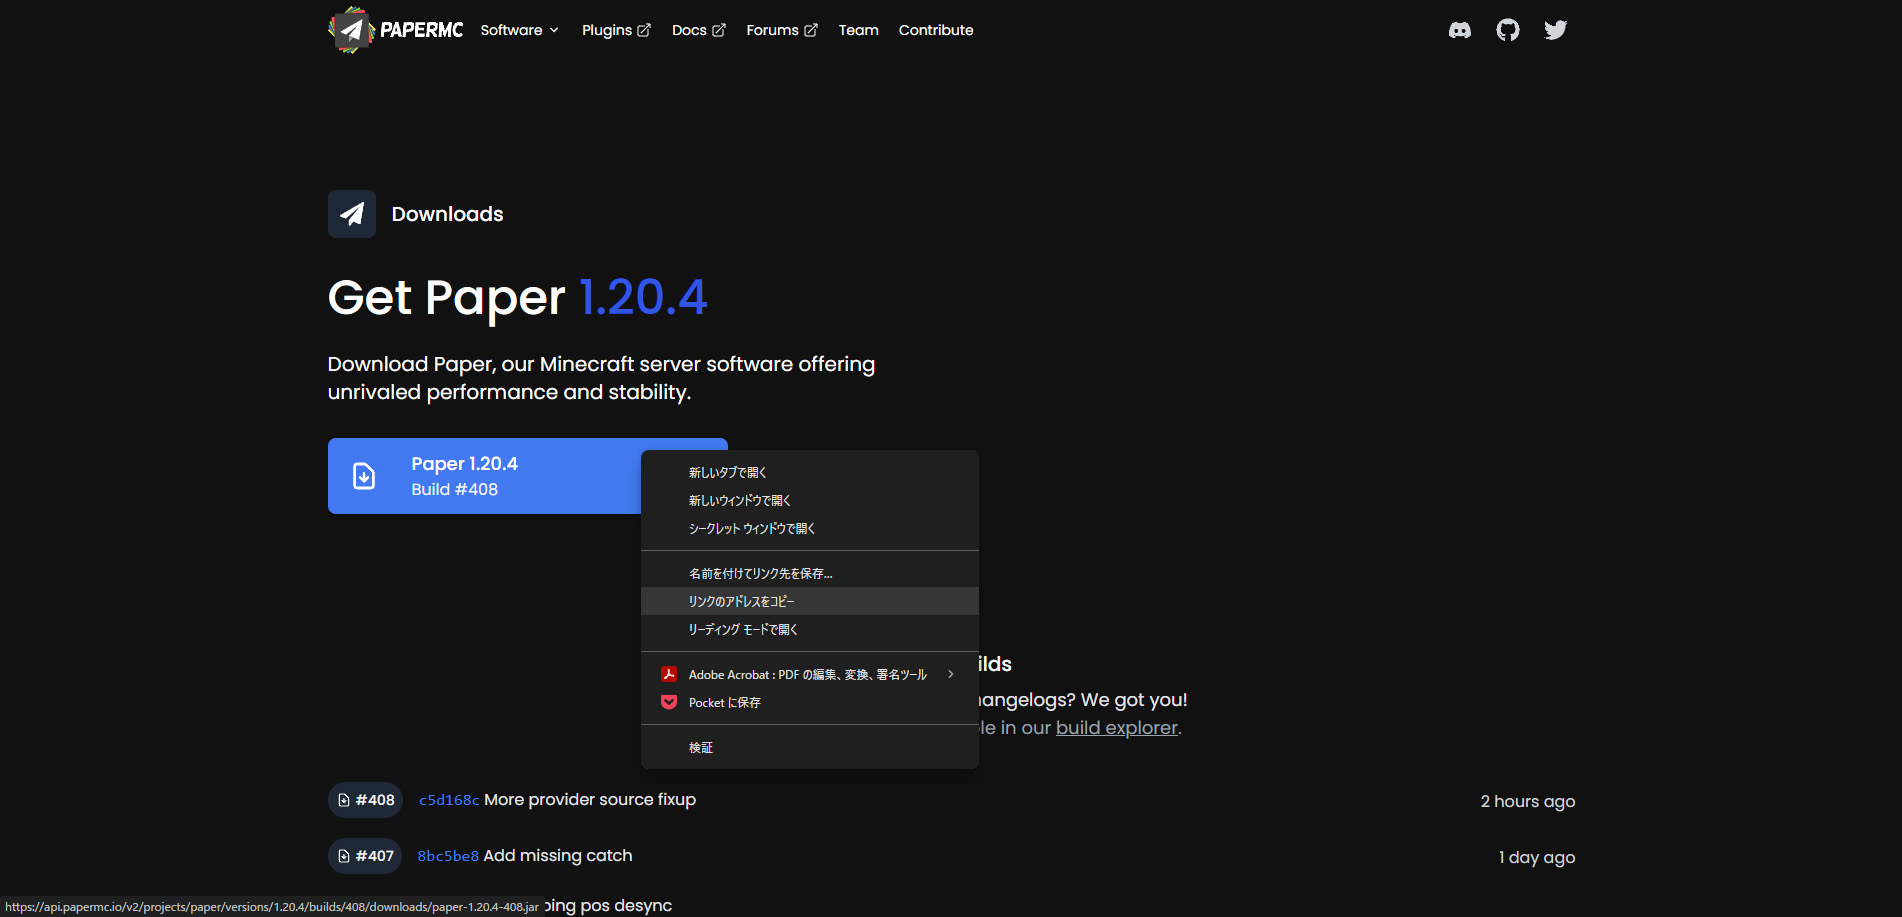Open the Plugins nav link
The height and width of the screenshot is (917, 1902).
pyautogui.click(x=617, y=30)
